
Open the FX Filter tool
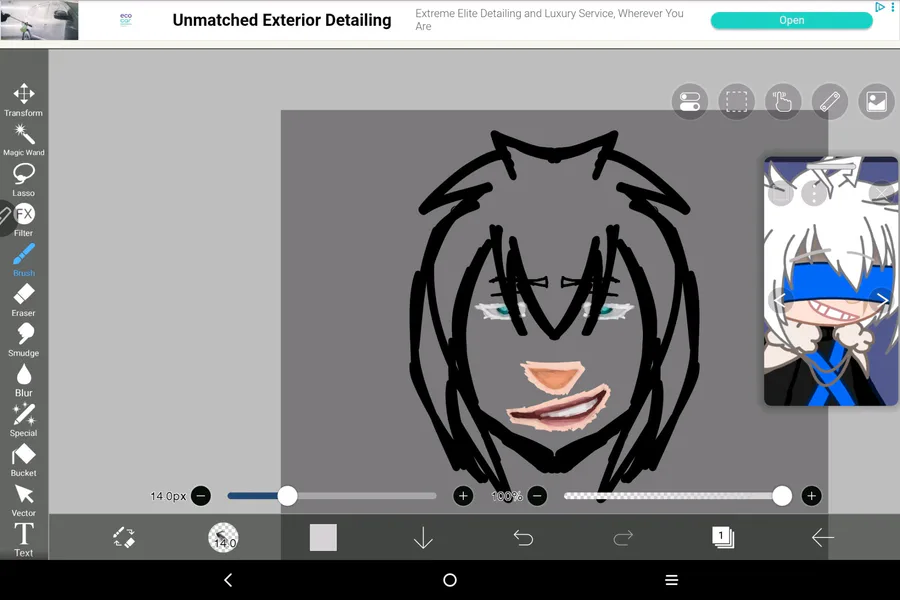click(x=24, y=220)
